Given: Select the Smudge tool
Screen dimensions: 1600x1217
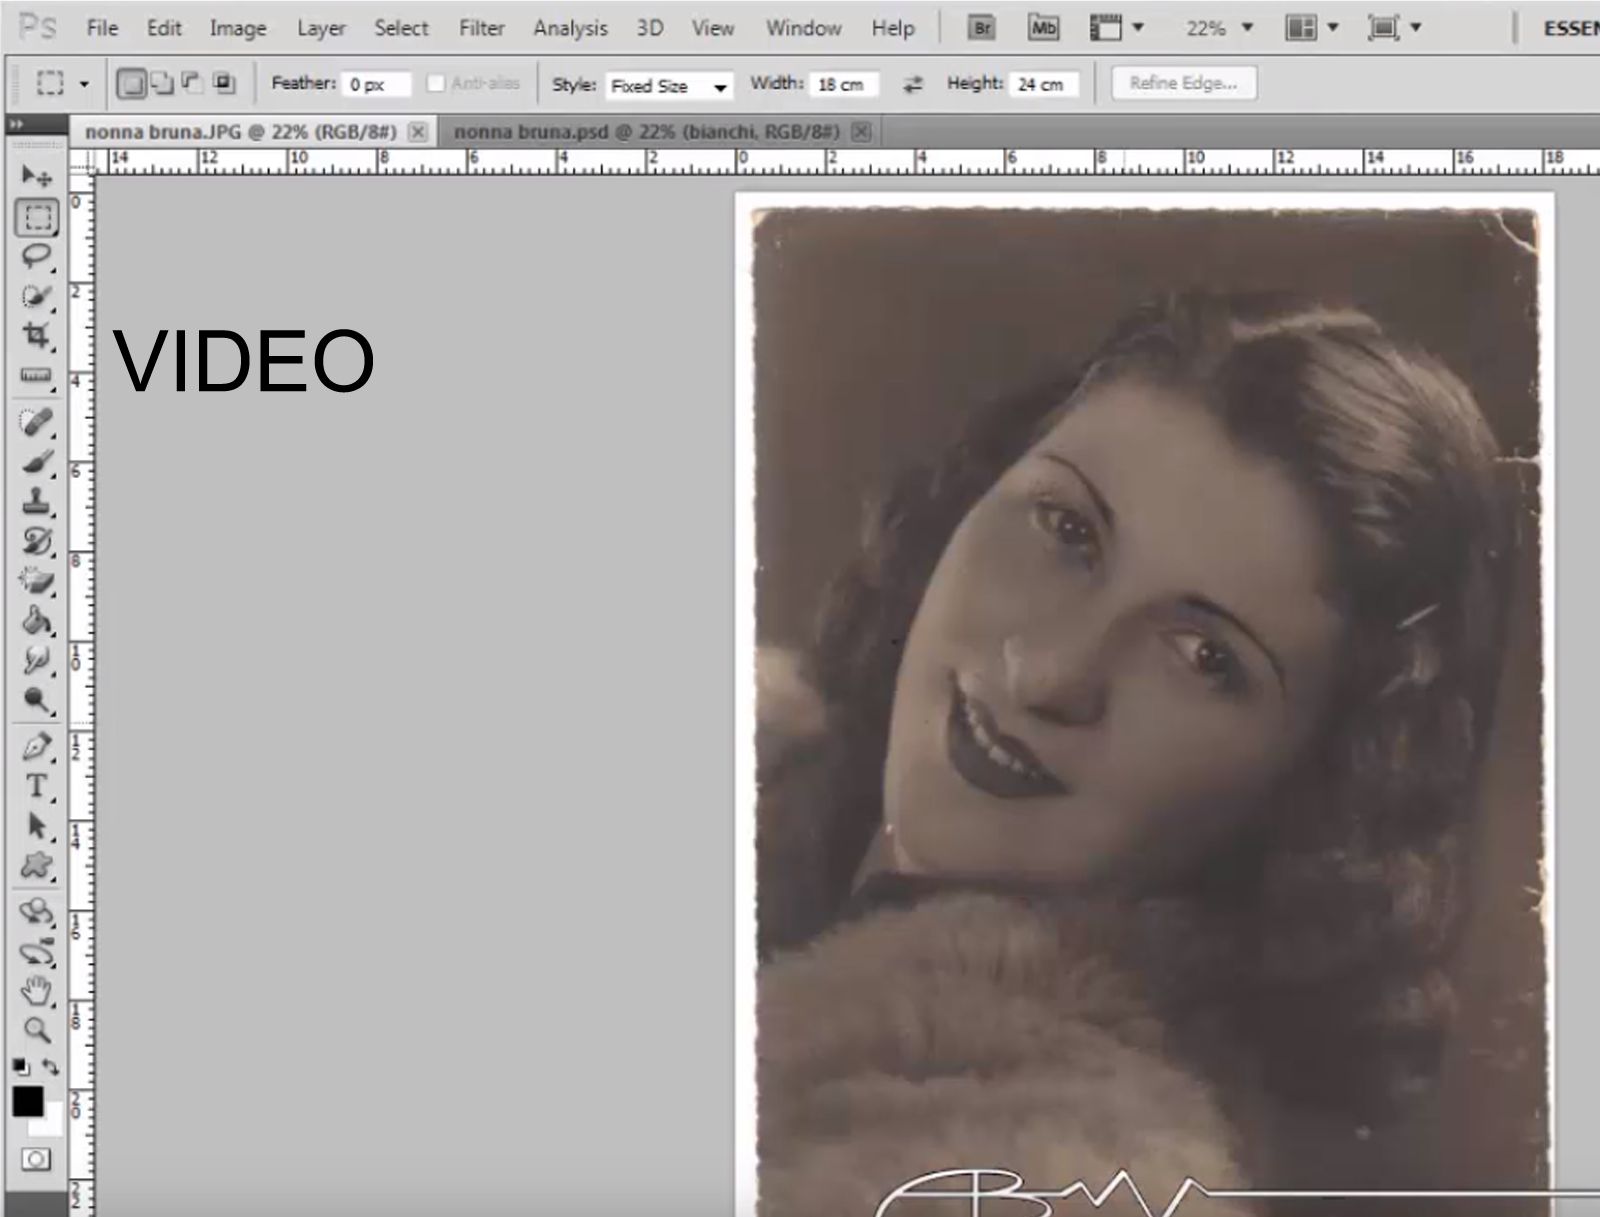Looking at the screenshot, I should click(37, 660).
